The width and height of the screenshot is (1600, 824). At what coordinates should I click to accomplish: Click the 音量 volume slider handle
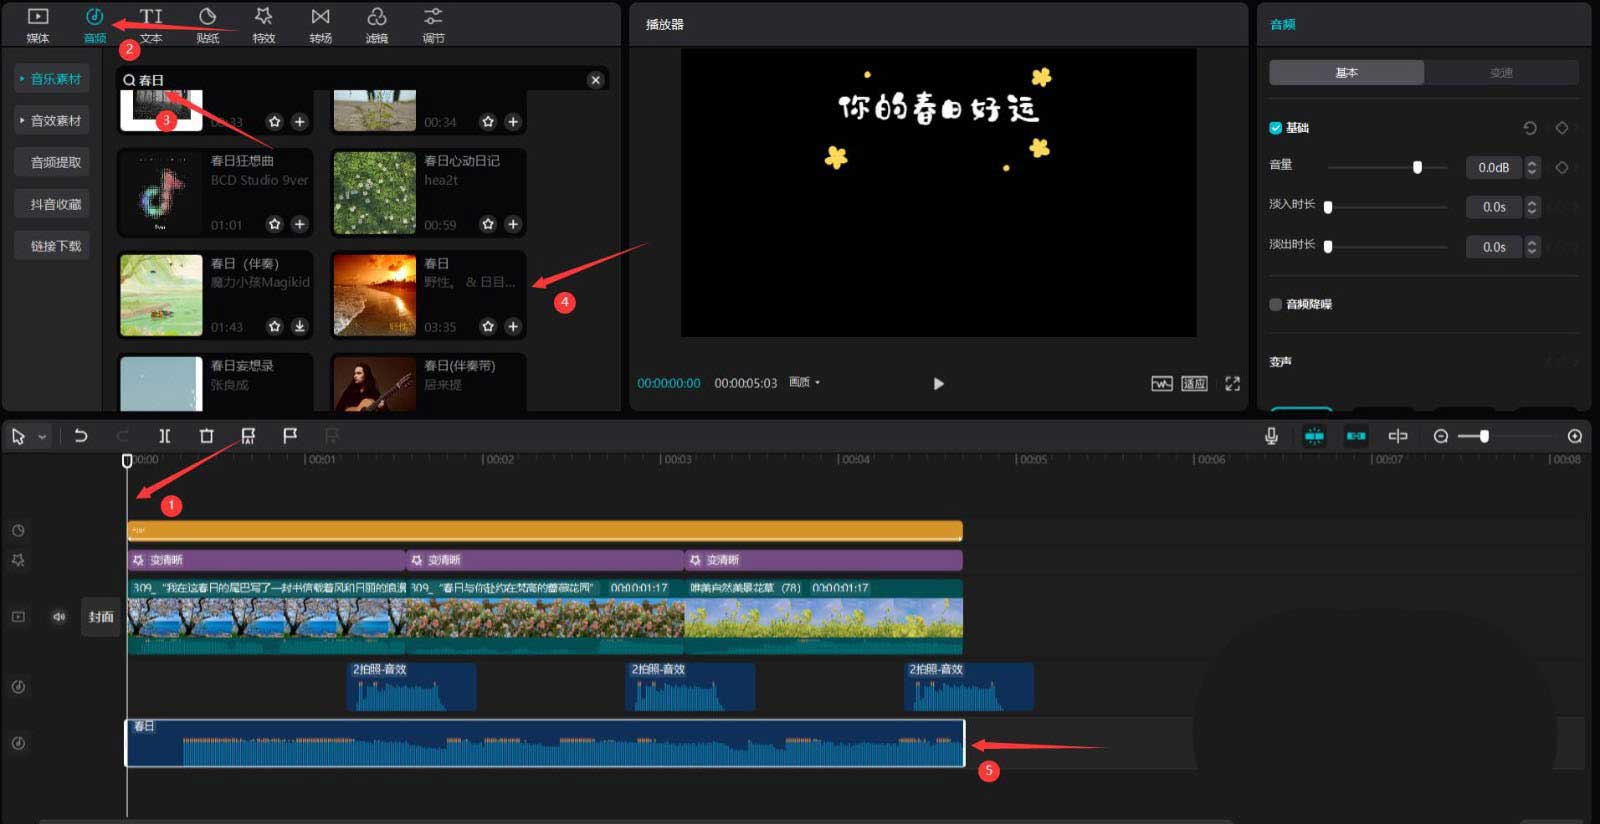click(x=1417, y=168)
